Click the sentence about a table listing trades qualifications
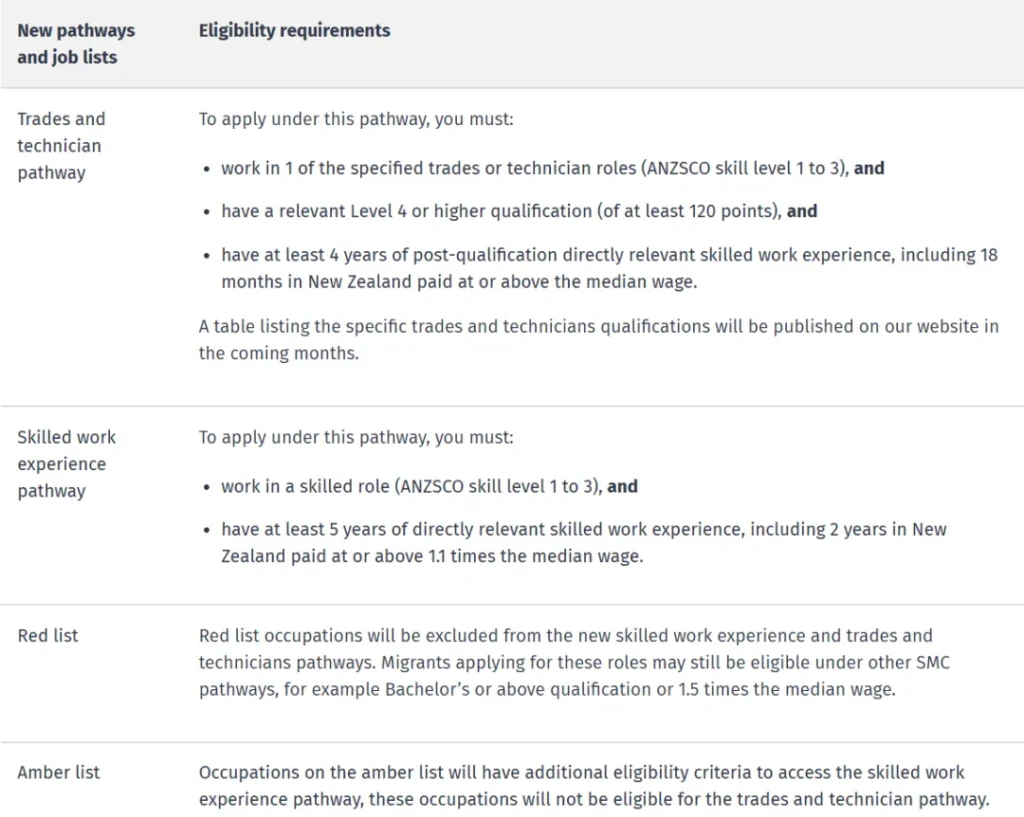Screen dimensions: 1024x817 click(x=598, y=340)
